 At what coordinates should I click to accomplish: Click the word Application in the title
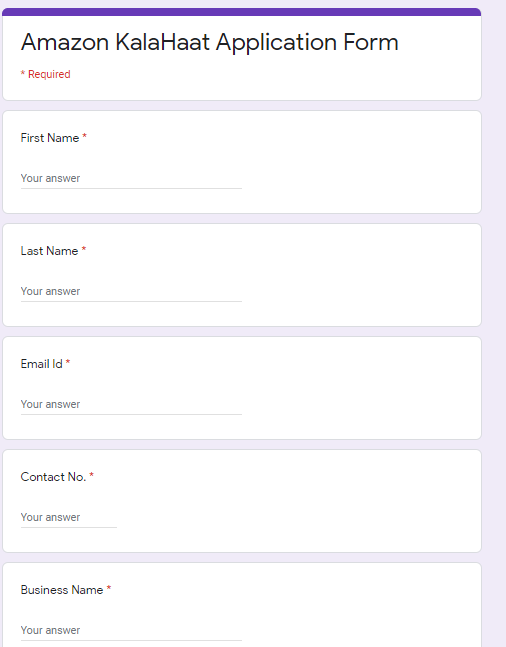[x=276, y=43]
